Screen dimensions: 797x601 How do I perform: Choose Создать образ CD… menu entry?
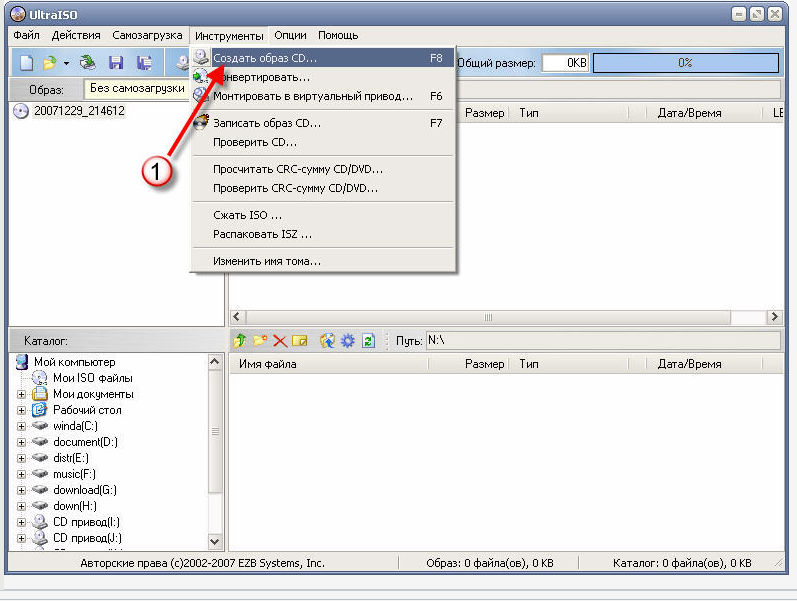322,58
